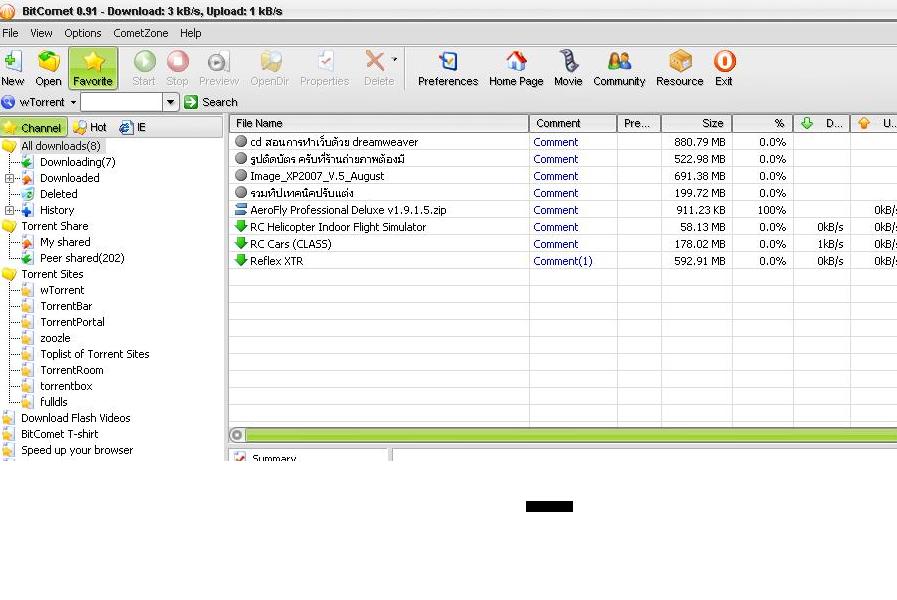Open the search box dropdown arrow
The width and height of the screenshot is (897, 600).
[171, 102]
